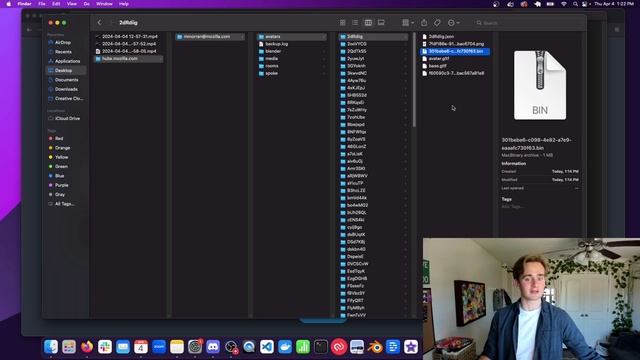Screen dimensions: 640x360
Task: Select the avatars folder
Action: [x=292, y=37]
